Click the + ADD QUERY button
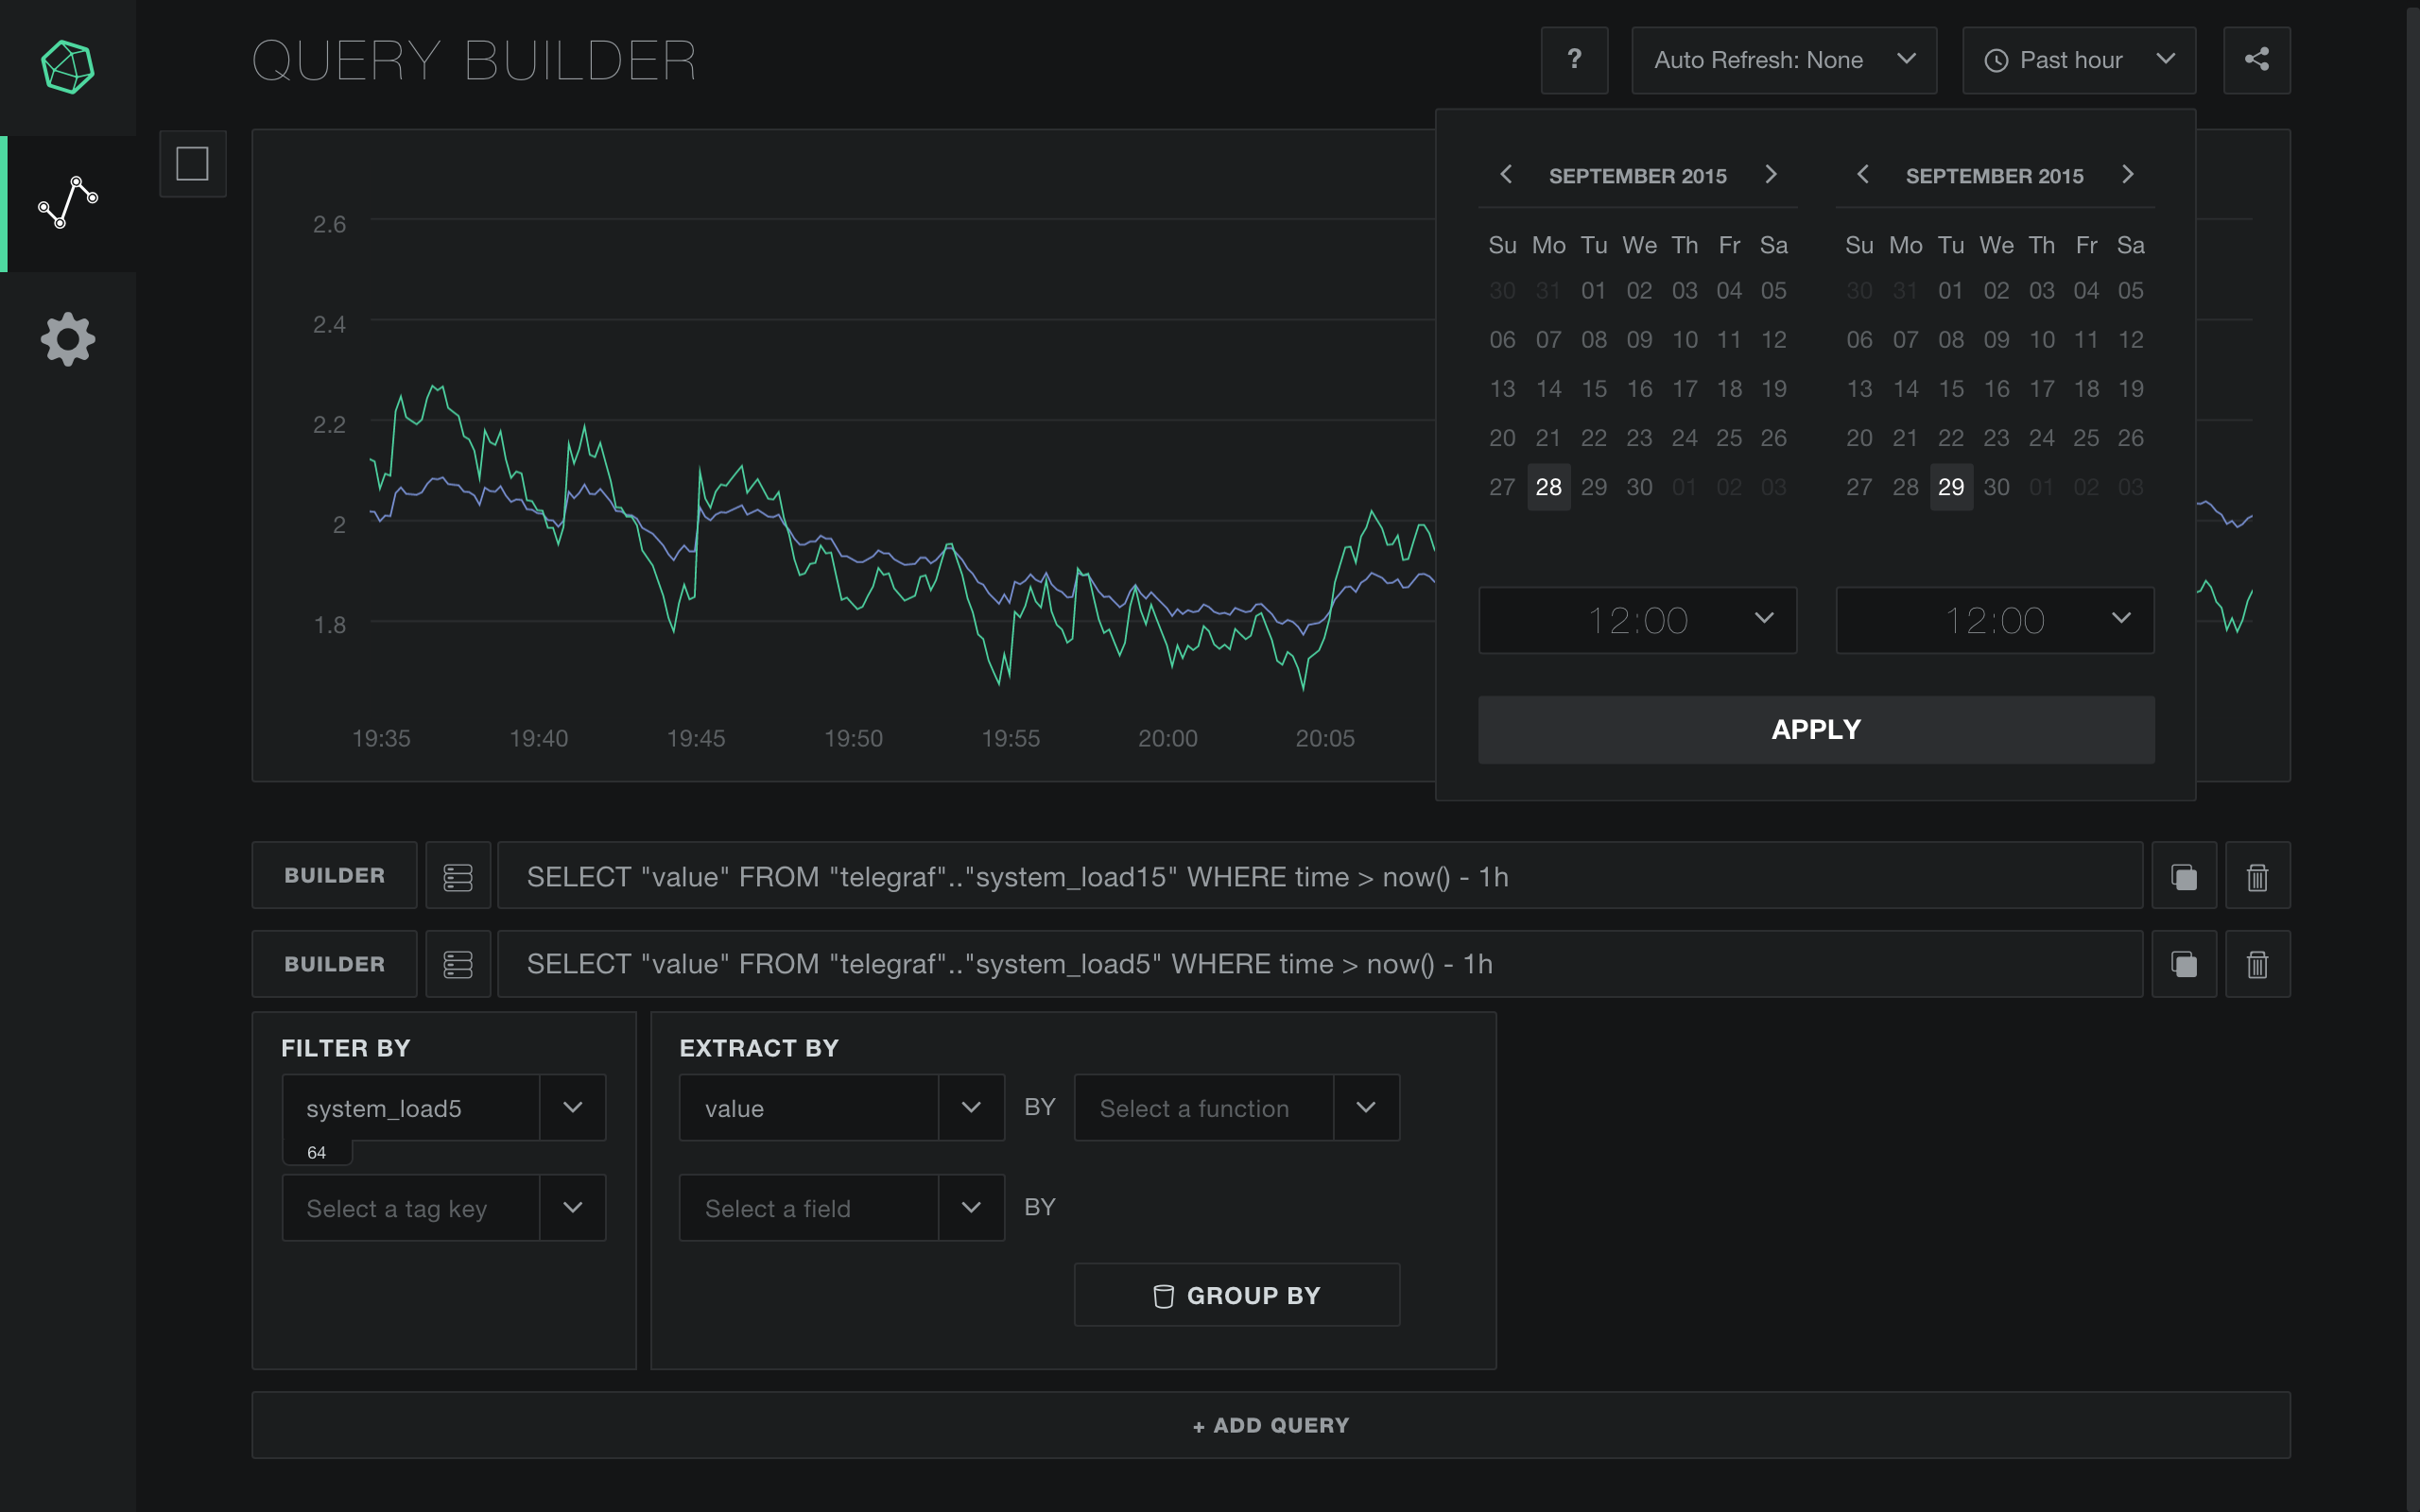 (1270, 1425)
